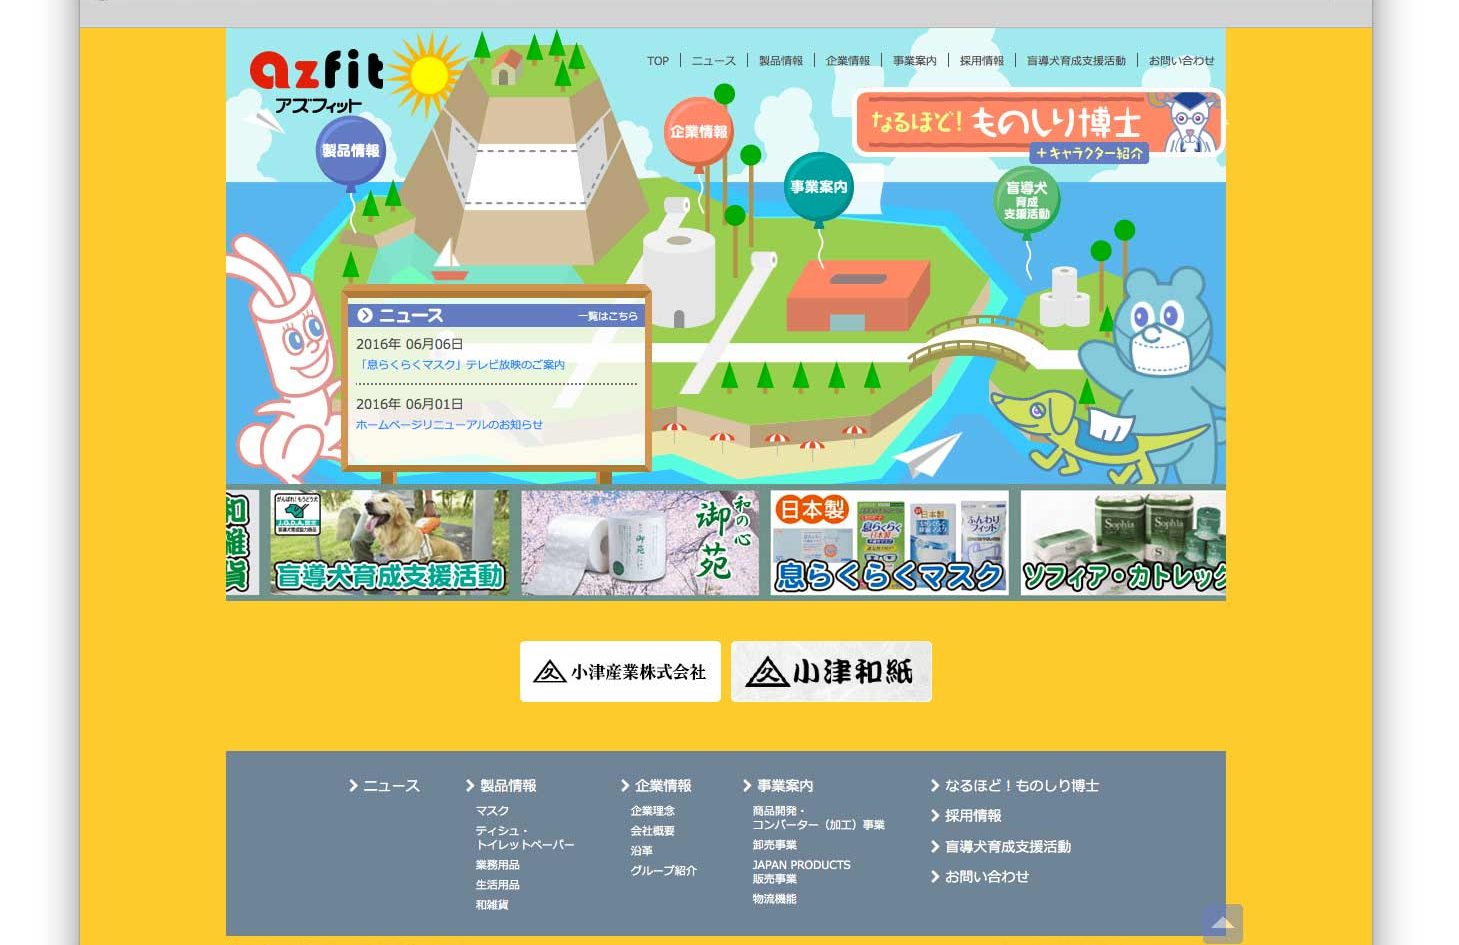Open 会社概要 in the footer

652,831
